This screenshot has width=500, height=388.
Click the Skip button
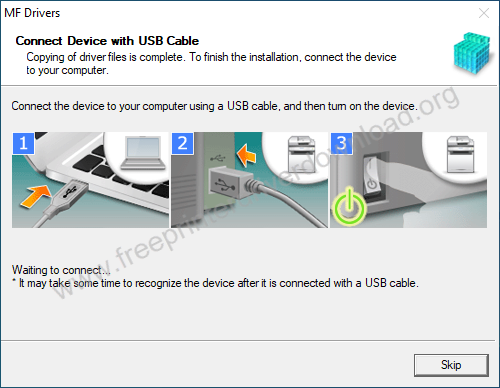tap(451, 365)
